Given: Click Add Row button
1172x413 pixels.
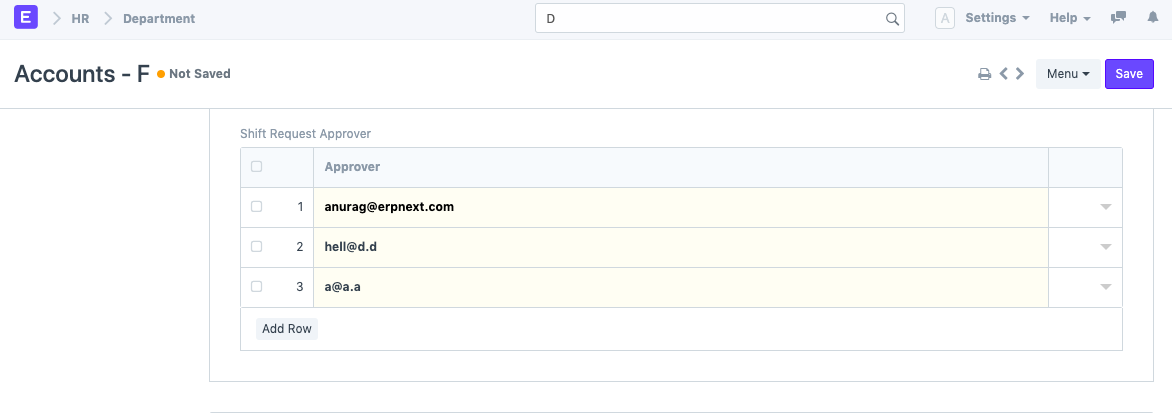Looking at the screenshot, I should tap(287, 329).
